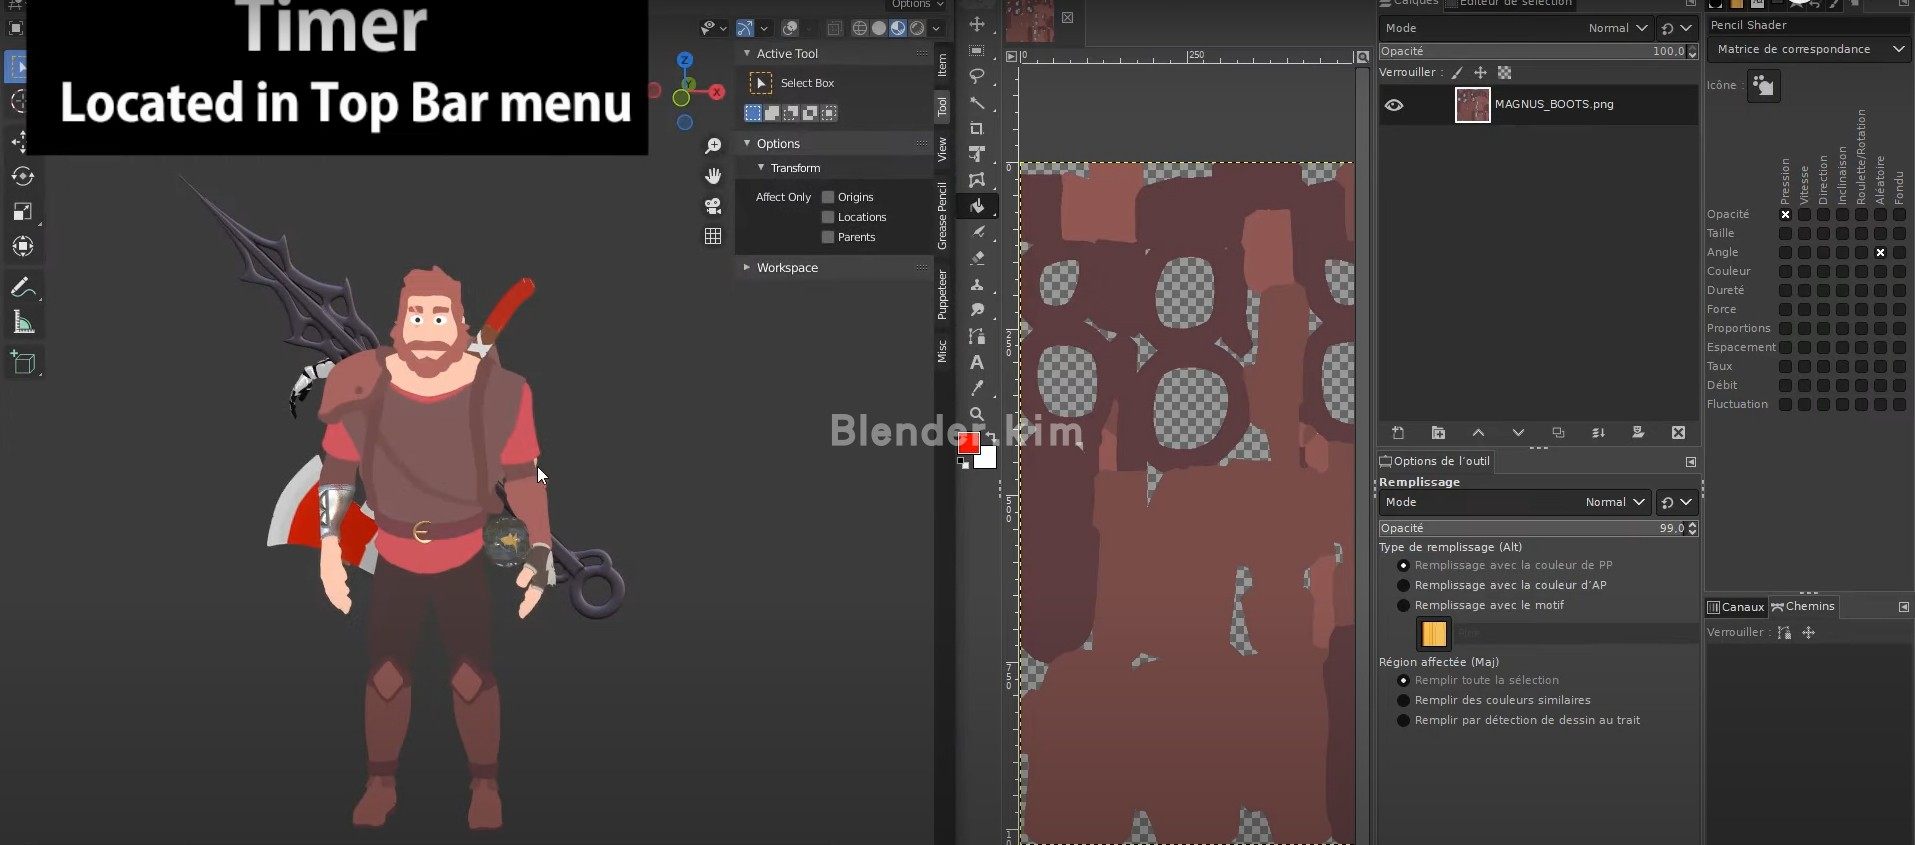The width and height of the screenshot is (1915, 845).
Task: Select the Transform tool in Blender toolbar
Action: pyautogui.click(x=22, y=246)
